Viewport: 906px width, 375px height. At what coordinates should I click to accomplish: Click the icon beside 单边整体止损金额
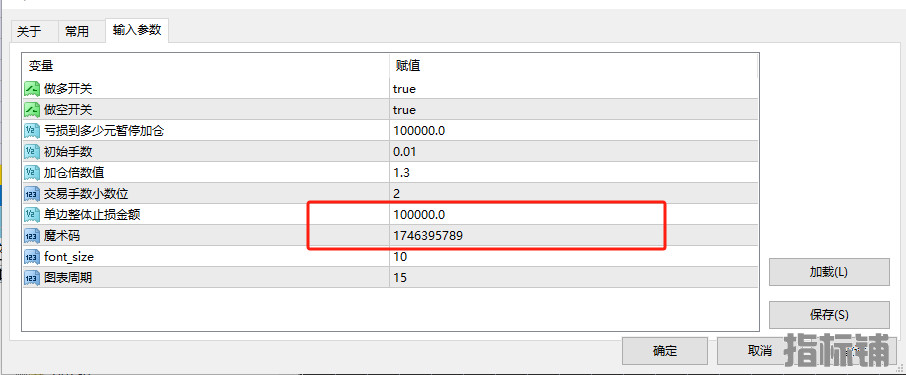coord(31,215)
